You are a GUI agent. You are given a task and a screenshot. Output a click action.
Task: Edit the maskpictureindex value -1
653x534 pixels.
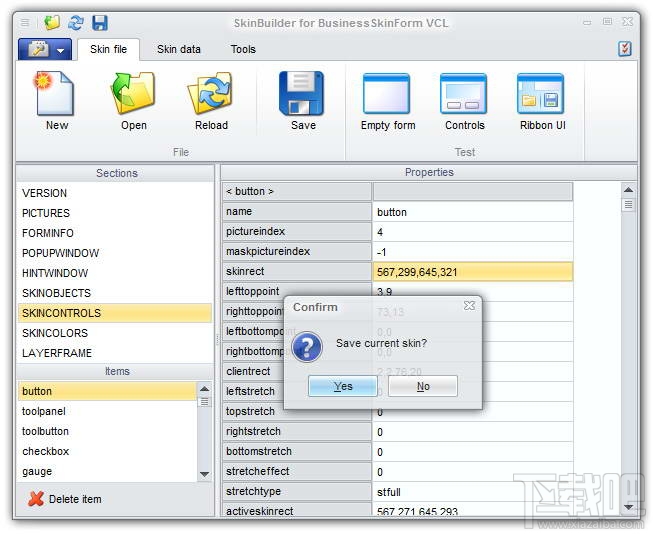473,252
